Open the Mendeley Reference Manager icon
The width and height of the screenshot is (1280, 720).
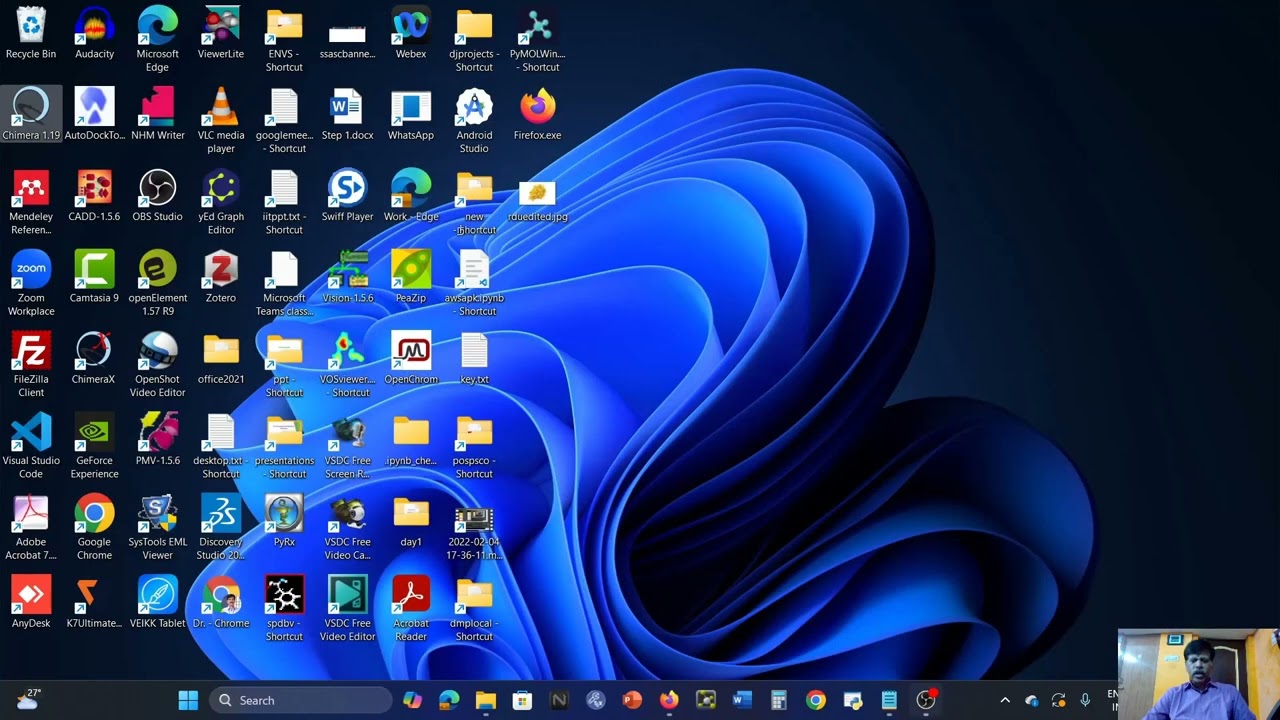31,202
